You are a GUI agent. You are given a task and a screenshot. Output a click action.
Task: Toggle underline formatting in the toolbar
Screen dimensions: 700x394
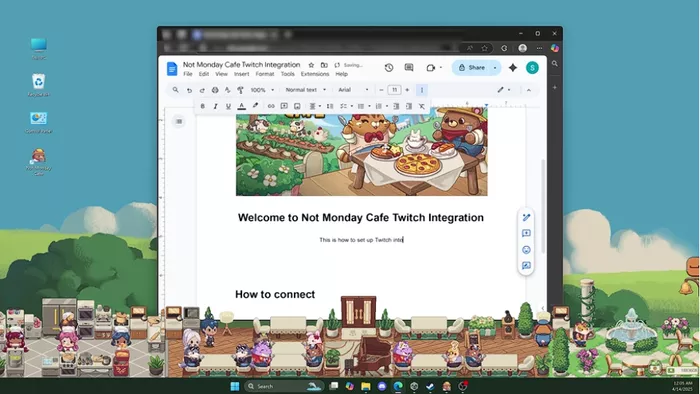click(228, 106)
